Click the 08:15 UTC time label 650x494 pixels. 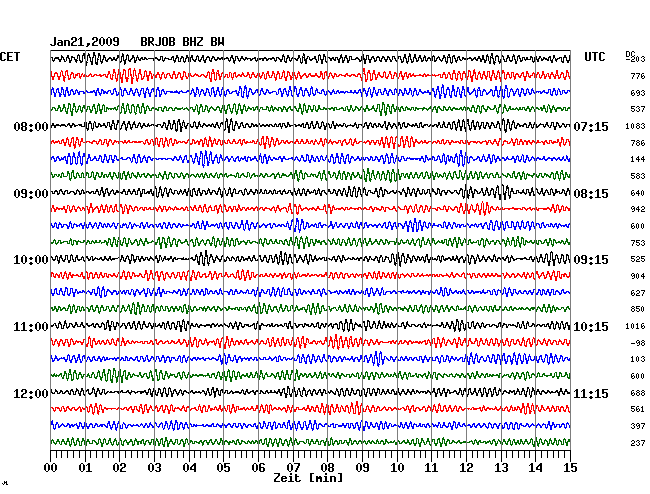coord(591,194)
